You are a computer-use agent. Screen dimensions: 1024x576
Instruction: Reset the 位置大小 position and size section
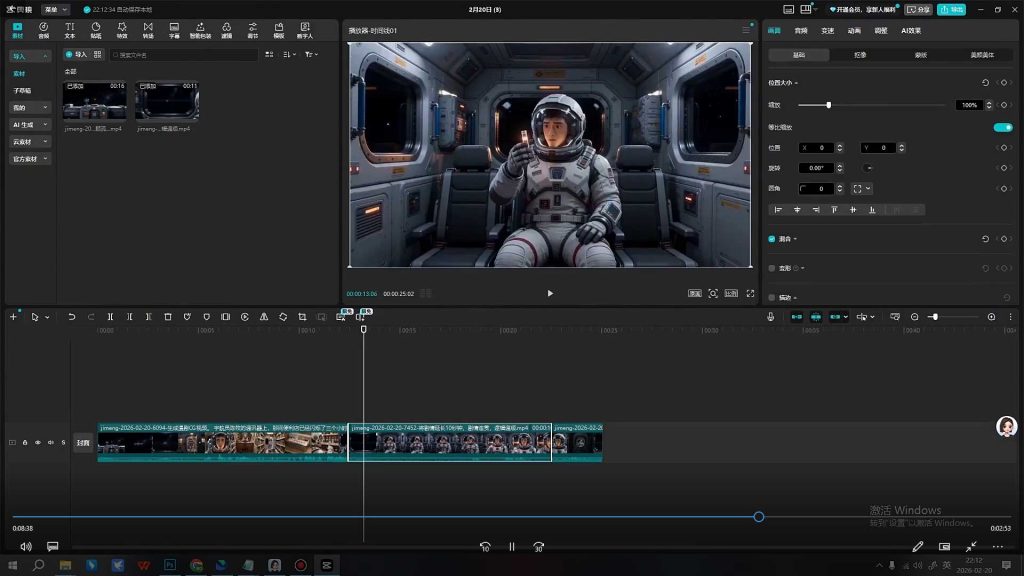985,82
